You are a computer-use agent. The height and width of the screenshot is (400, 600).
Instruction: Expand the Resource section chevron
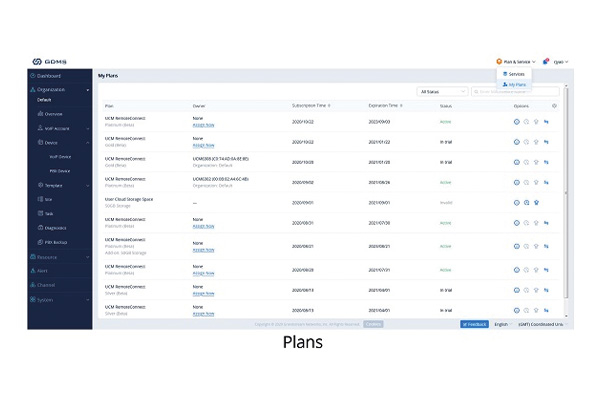click(x=88, y=257)
